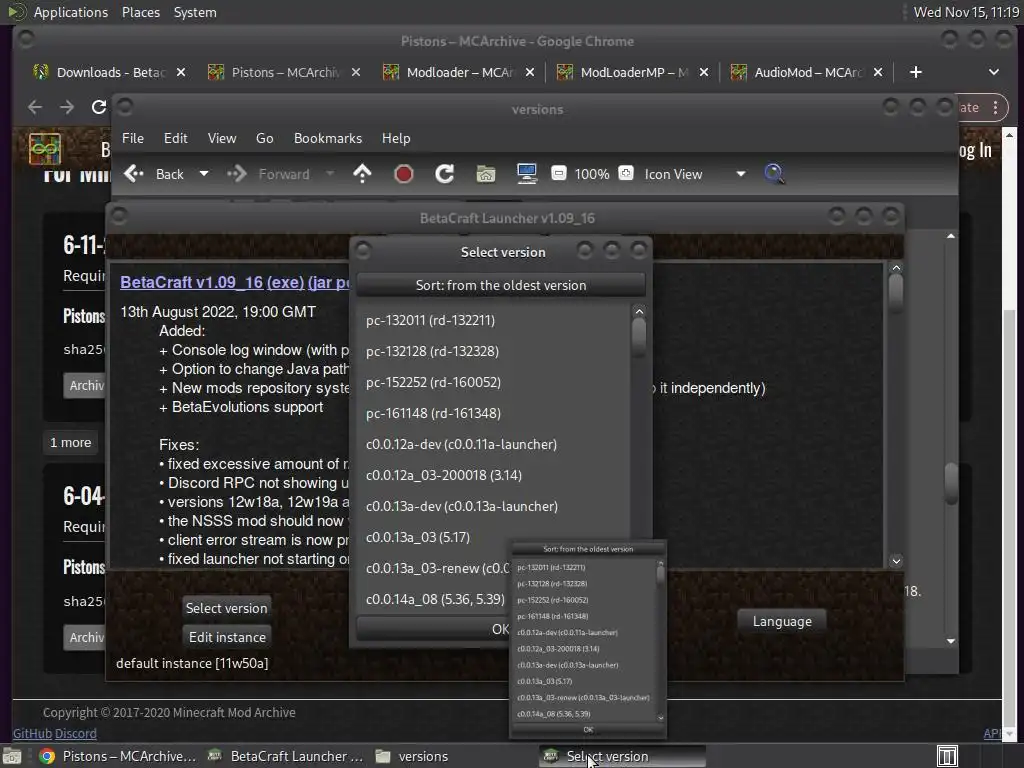
Task: Open the Discord link in footer
Action: tap(76, 733)
